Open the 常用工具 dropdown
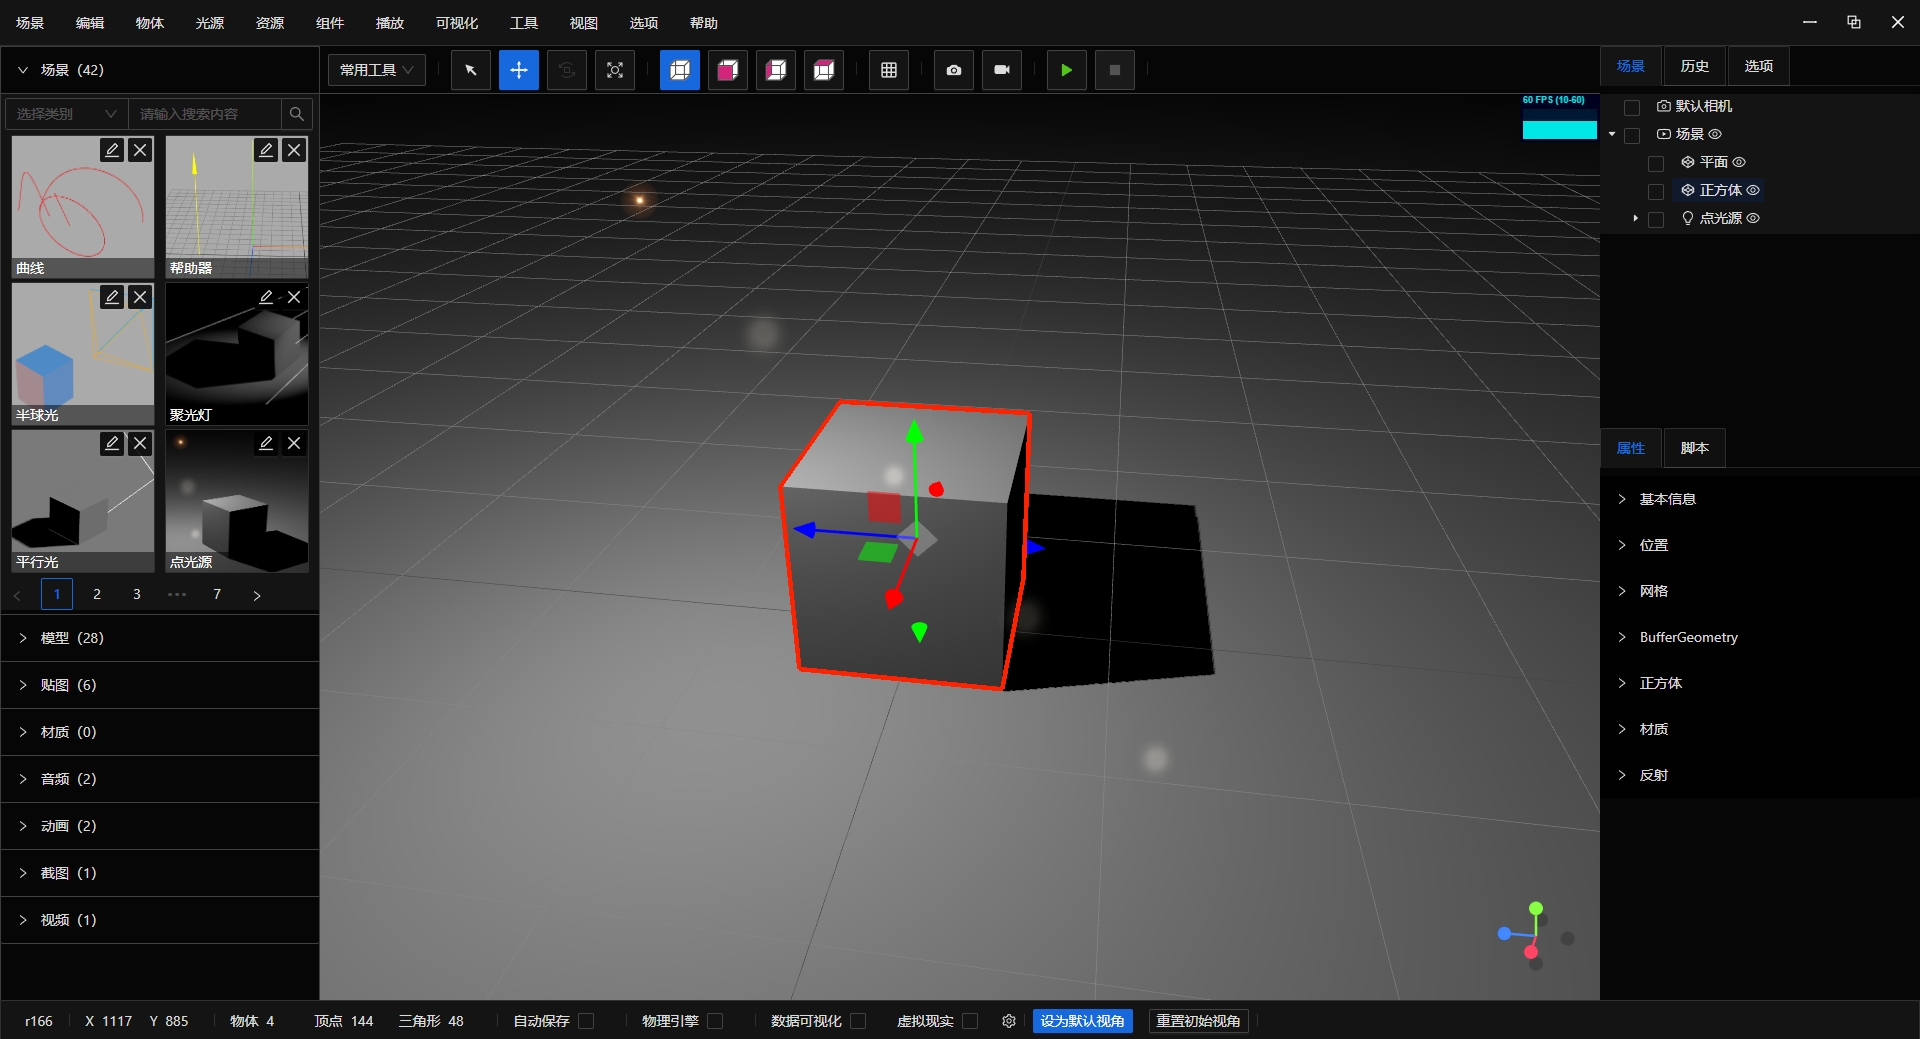Screen dimensions: 1920x1039 click(377, 70)
